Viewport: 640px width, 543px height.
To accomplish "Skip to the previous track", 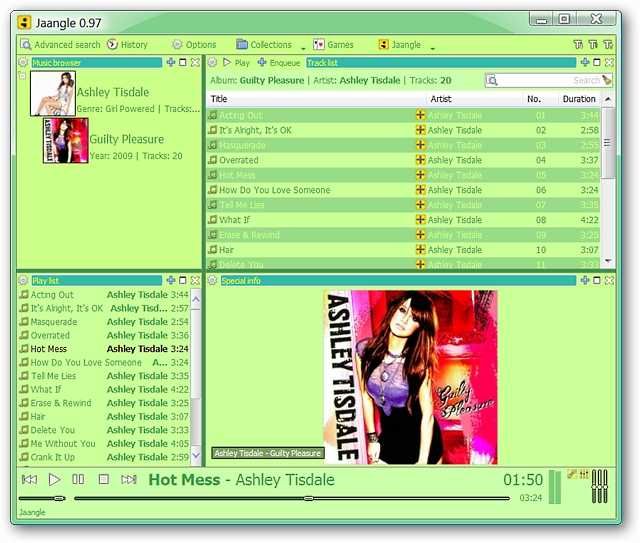I will pos(29,479).
